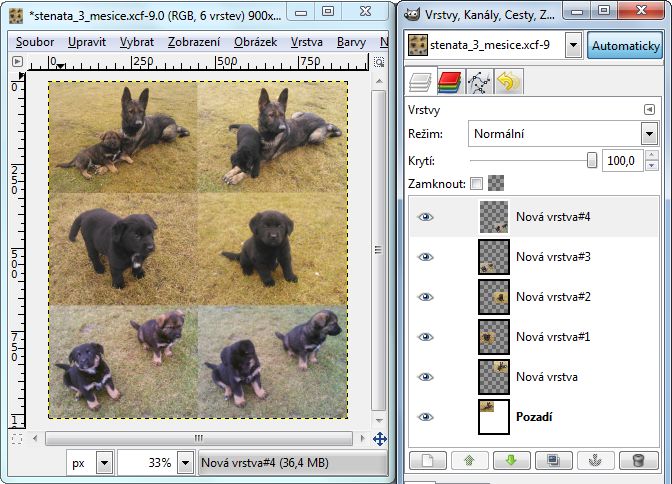Open the Režim mode dropdown
This screenshot has width=672, height=484.
click(563, 134)
